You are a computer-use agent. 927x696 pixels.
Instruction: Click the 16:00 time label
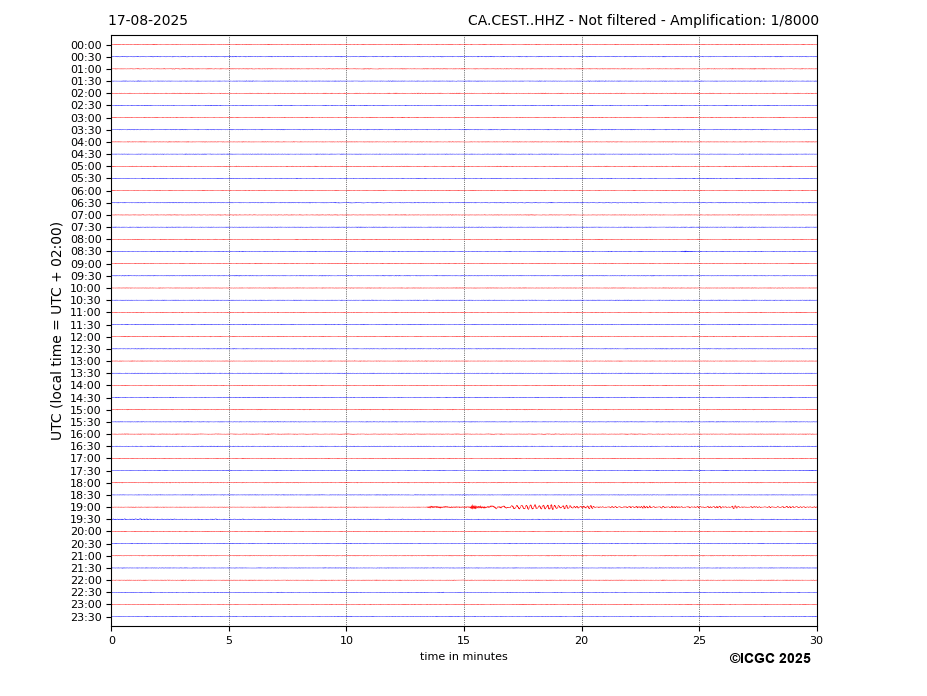(86, 435)
